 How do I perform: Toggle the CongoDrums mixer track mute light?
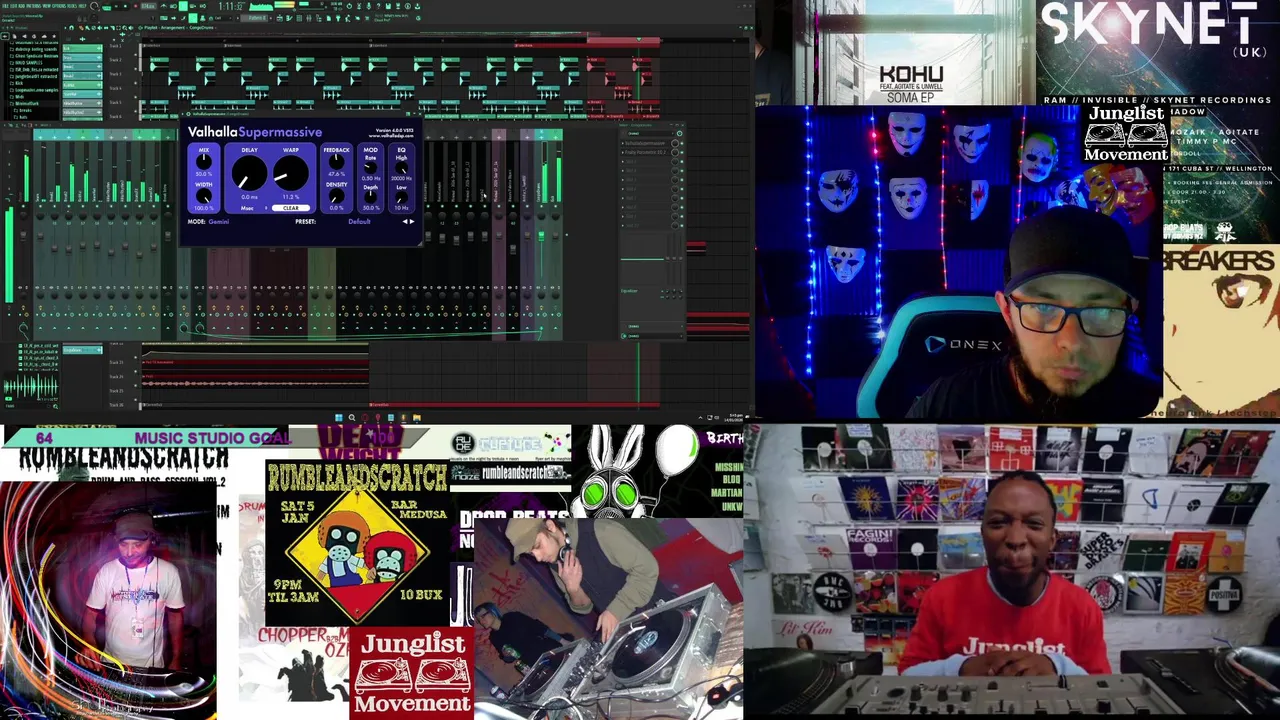(x=541, y=206)
